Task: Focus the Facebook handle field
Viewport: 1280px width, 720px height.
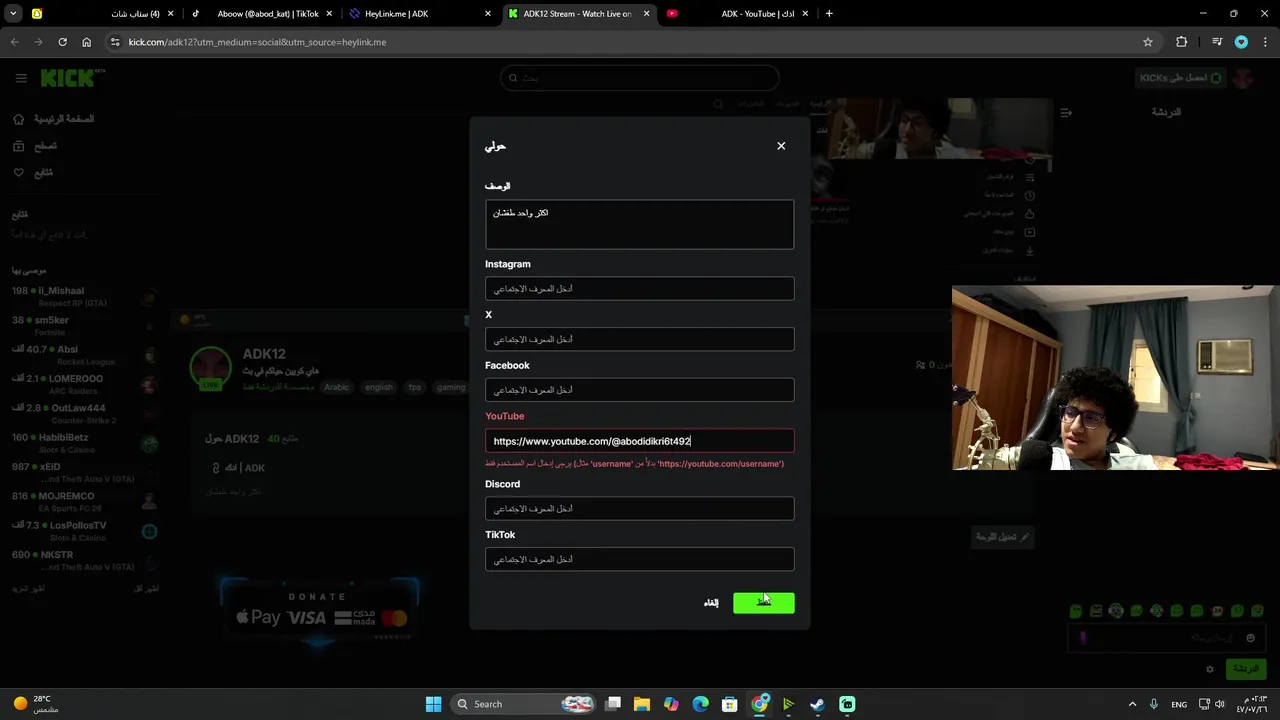Action: [639, 390]
